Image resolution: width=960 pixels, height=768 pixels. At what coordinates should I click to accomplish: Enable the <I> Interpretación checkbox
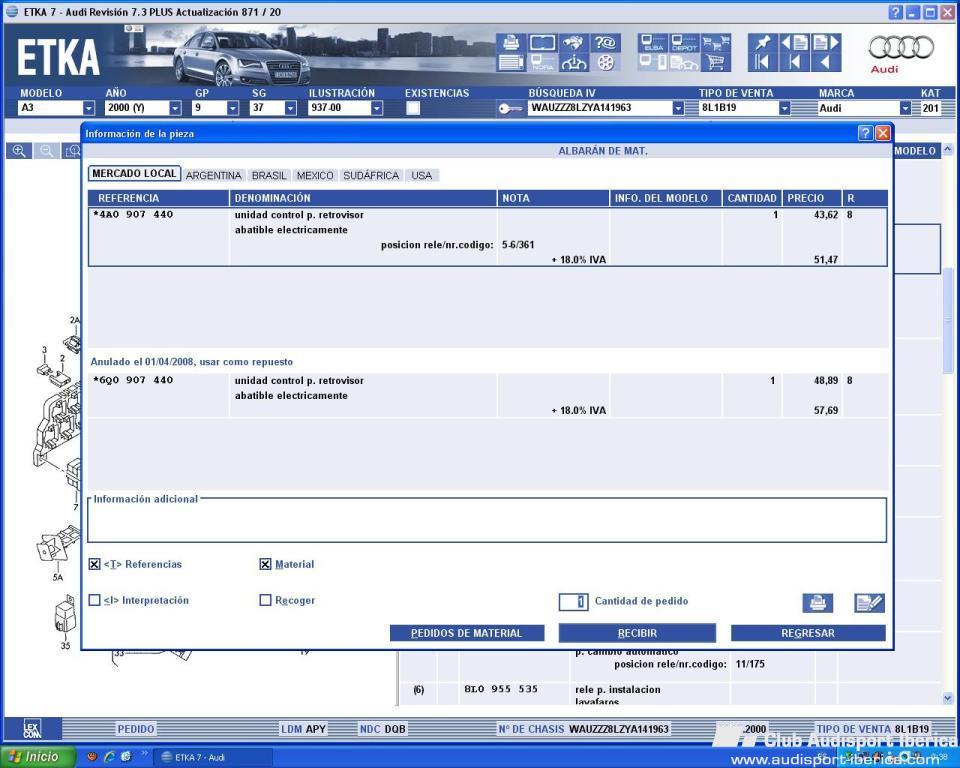pos(94,600)
